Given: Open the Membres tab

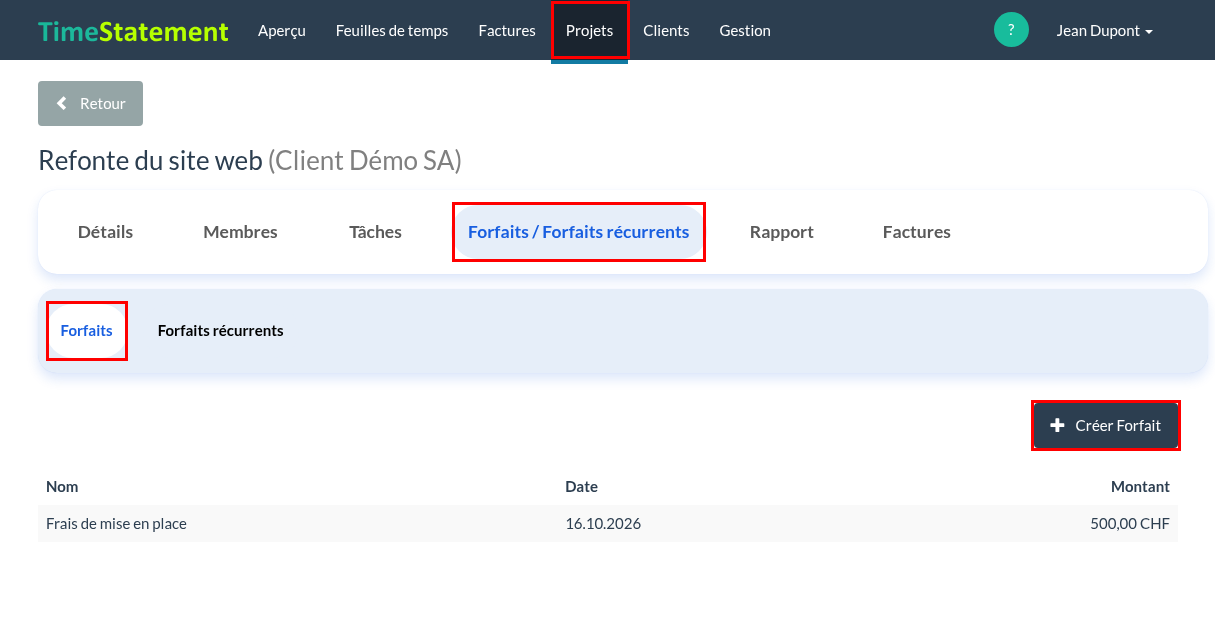Looking at the screenshot, I should coord(240,232).
